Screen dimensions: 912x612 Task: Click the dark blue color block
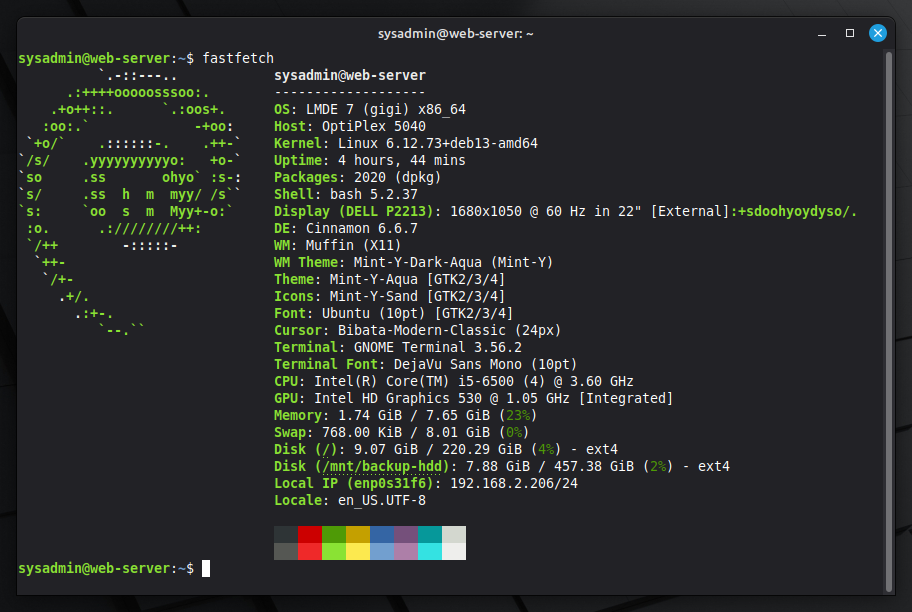[382, 534]
